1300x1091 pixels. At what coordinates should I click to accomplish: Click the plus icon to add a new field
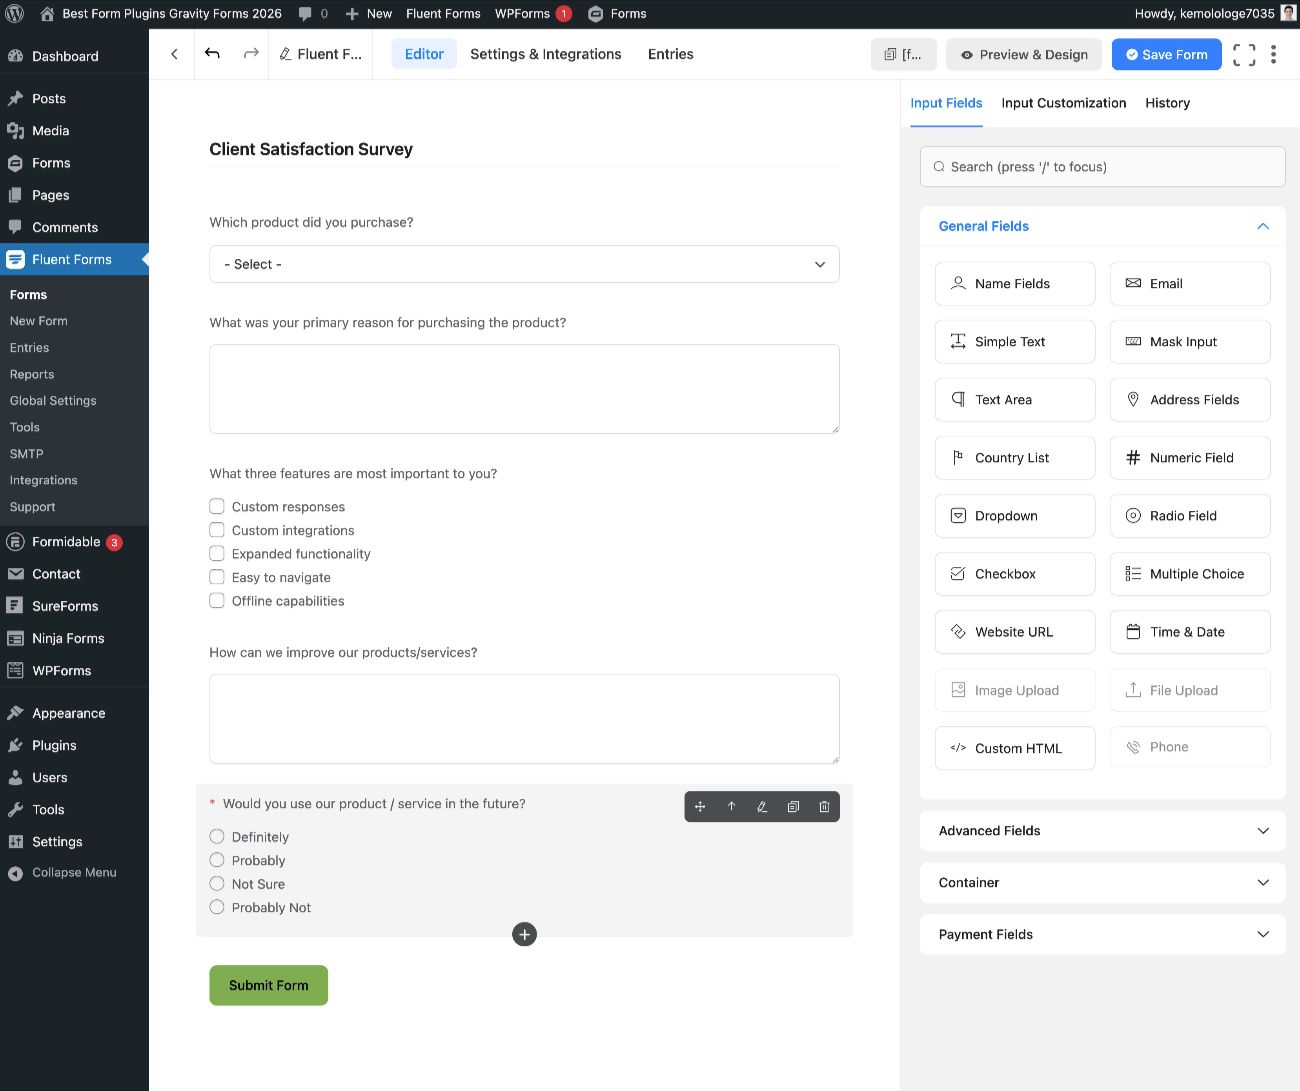(x=524, y=934)
